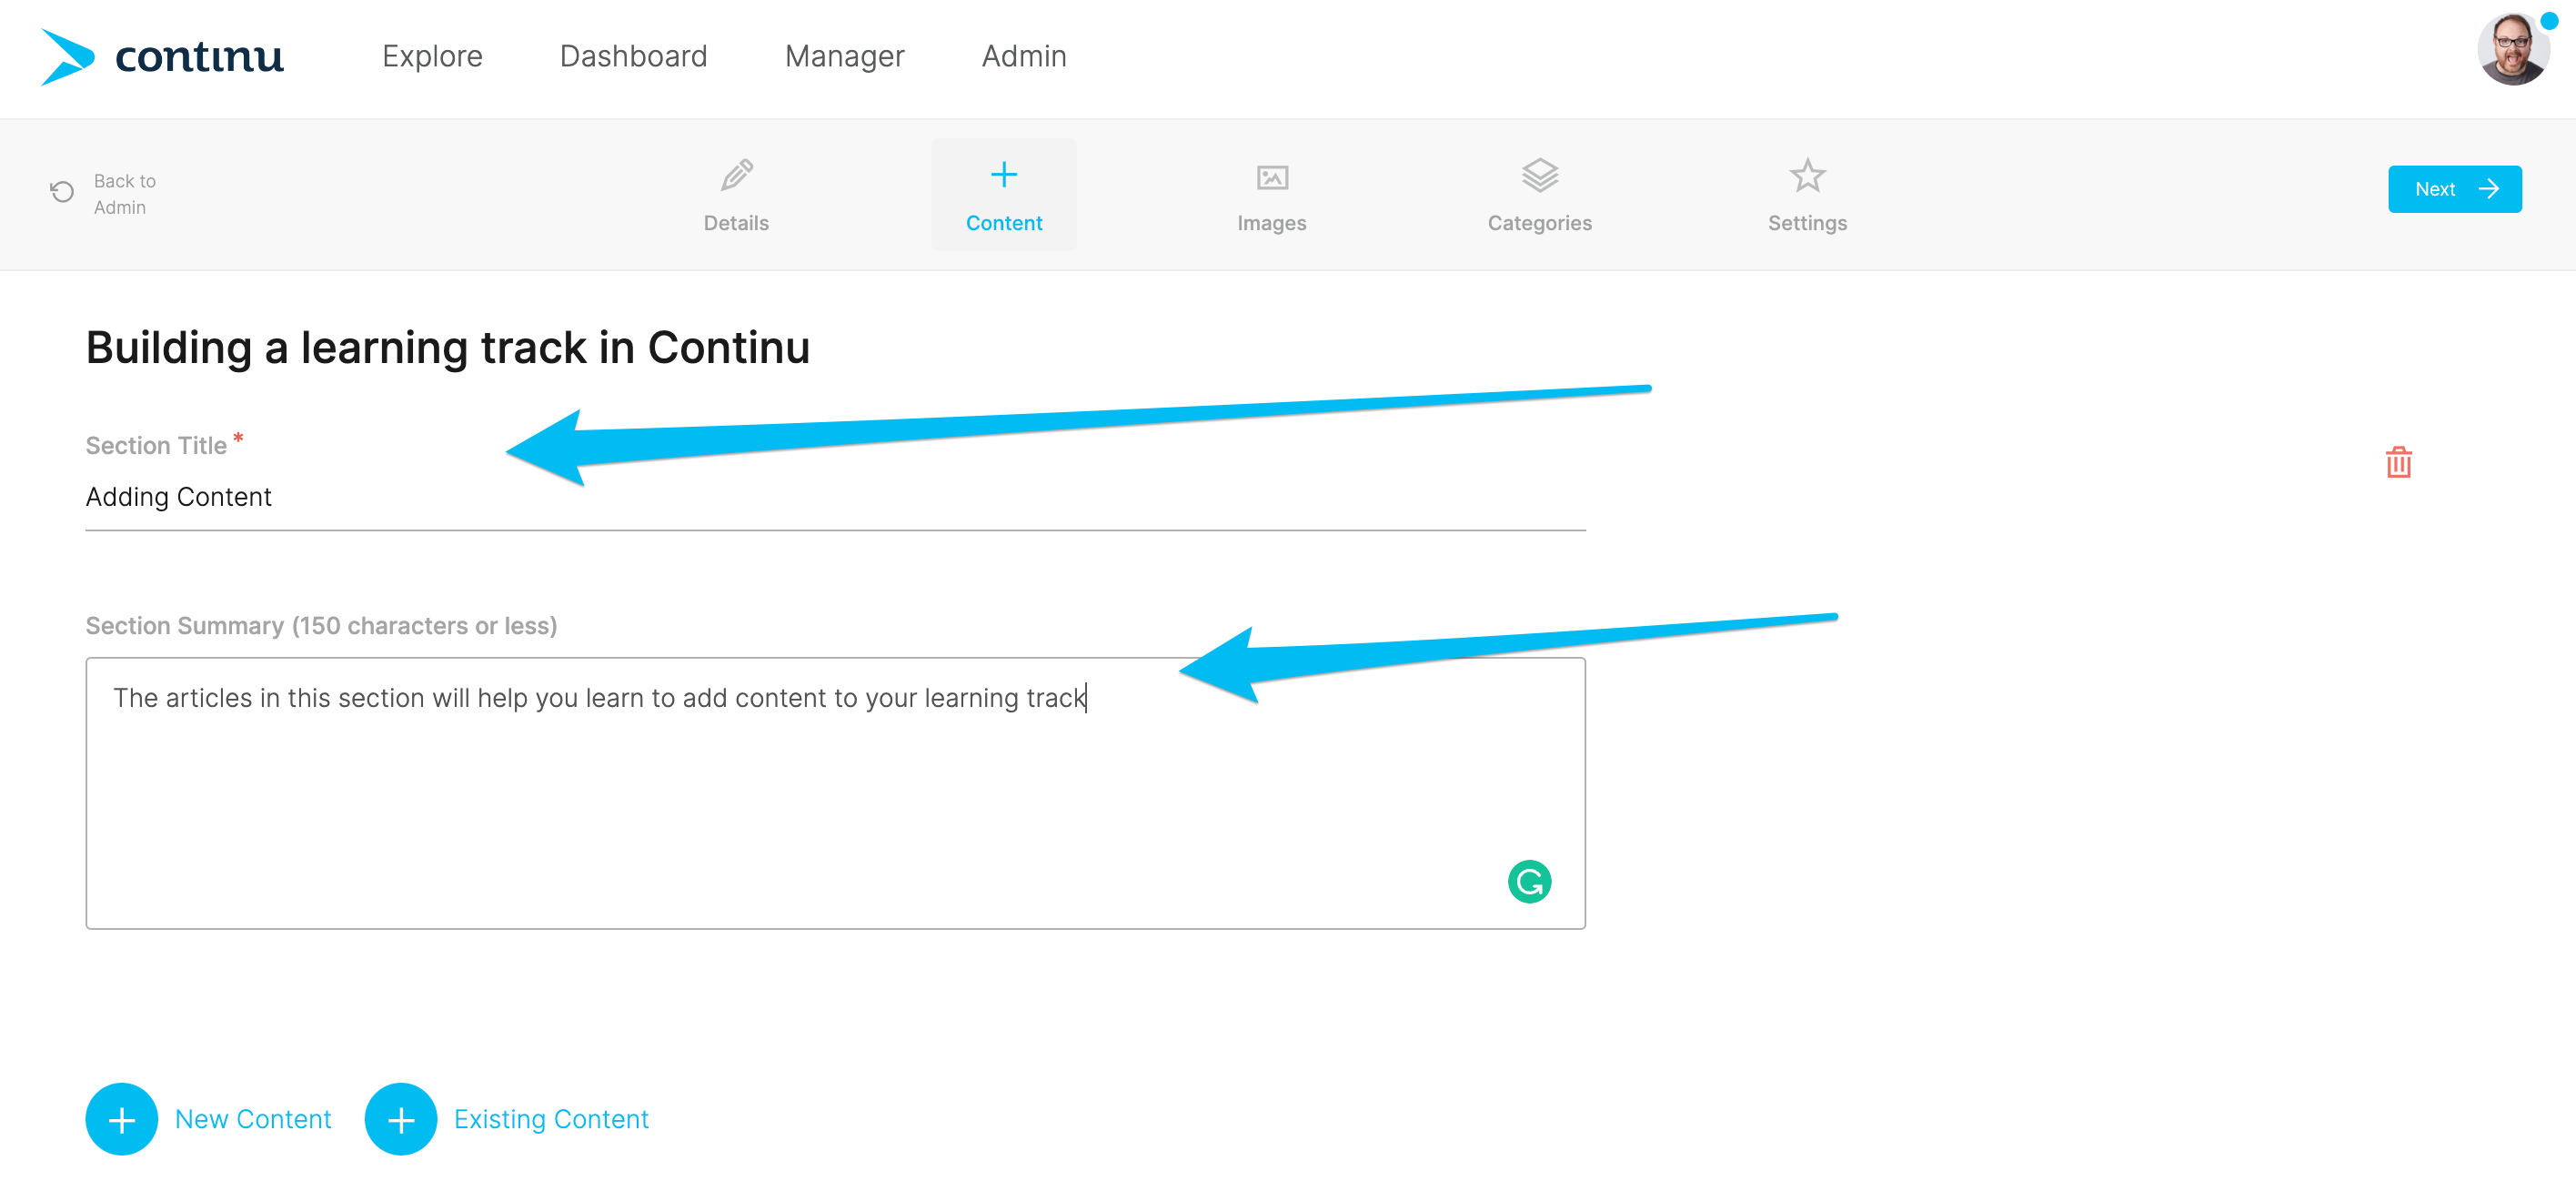The image size is (2576, 1201).
Task: Return via Back to Admin link
Action: pos(125,194)
